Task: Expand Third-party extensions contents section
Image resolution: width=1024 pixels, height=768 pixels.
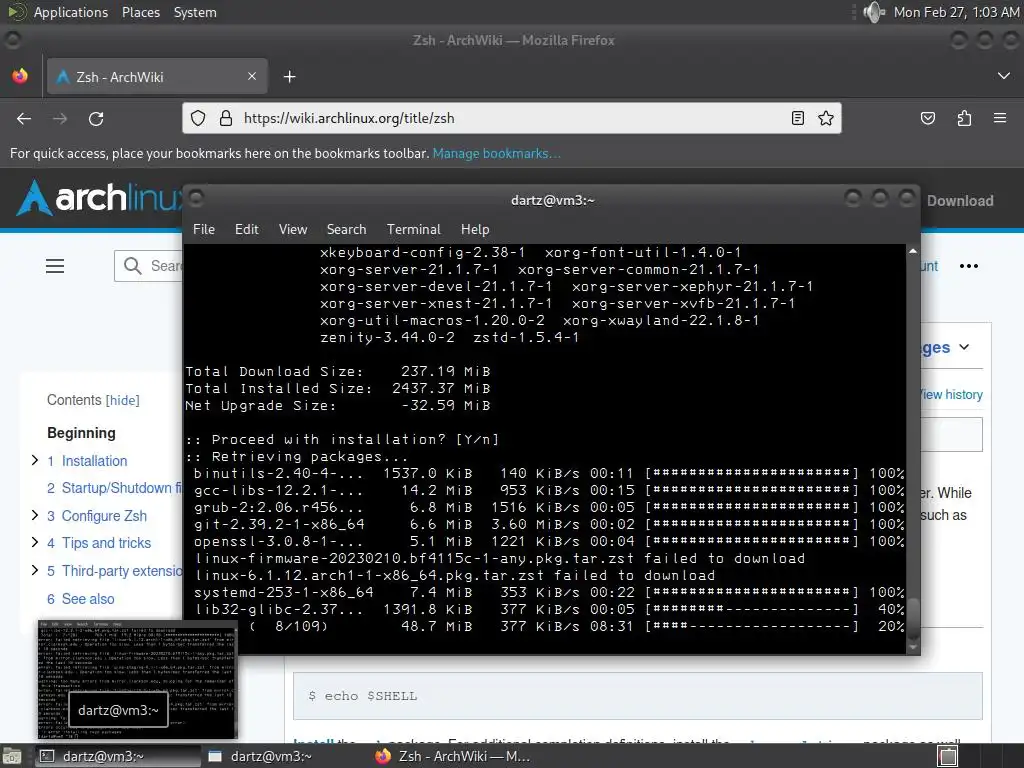Action: pyautogui.click(x=35, y=570)
